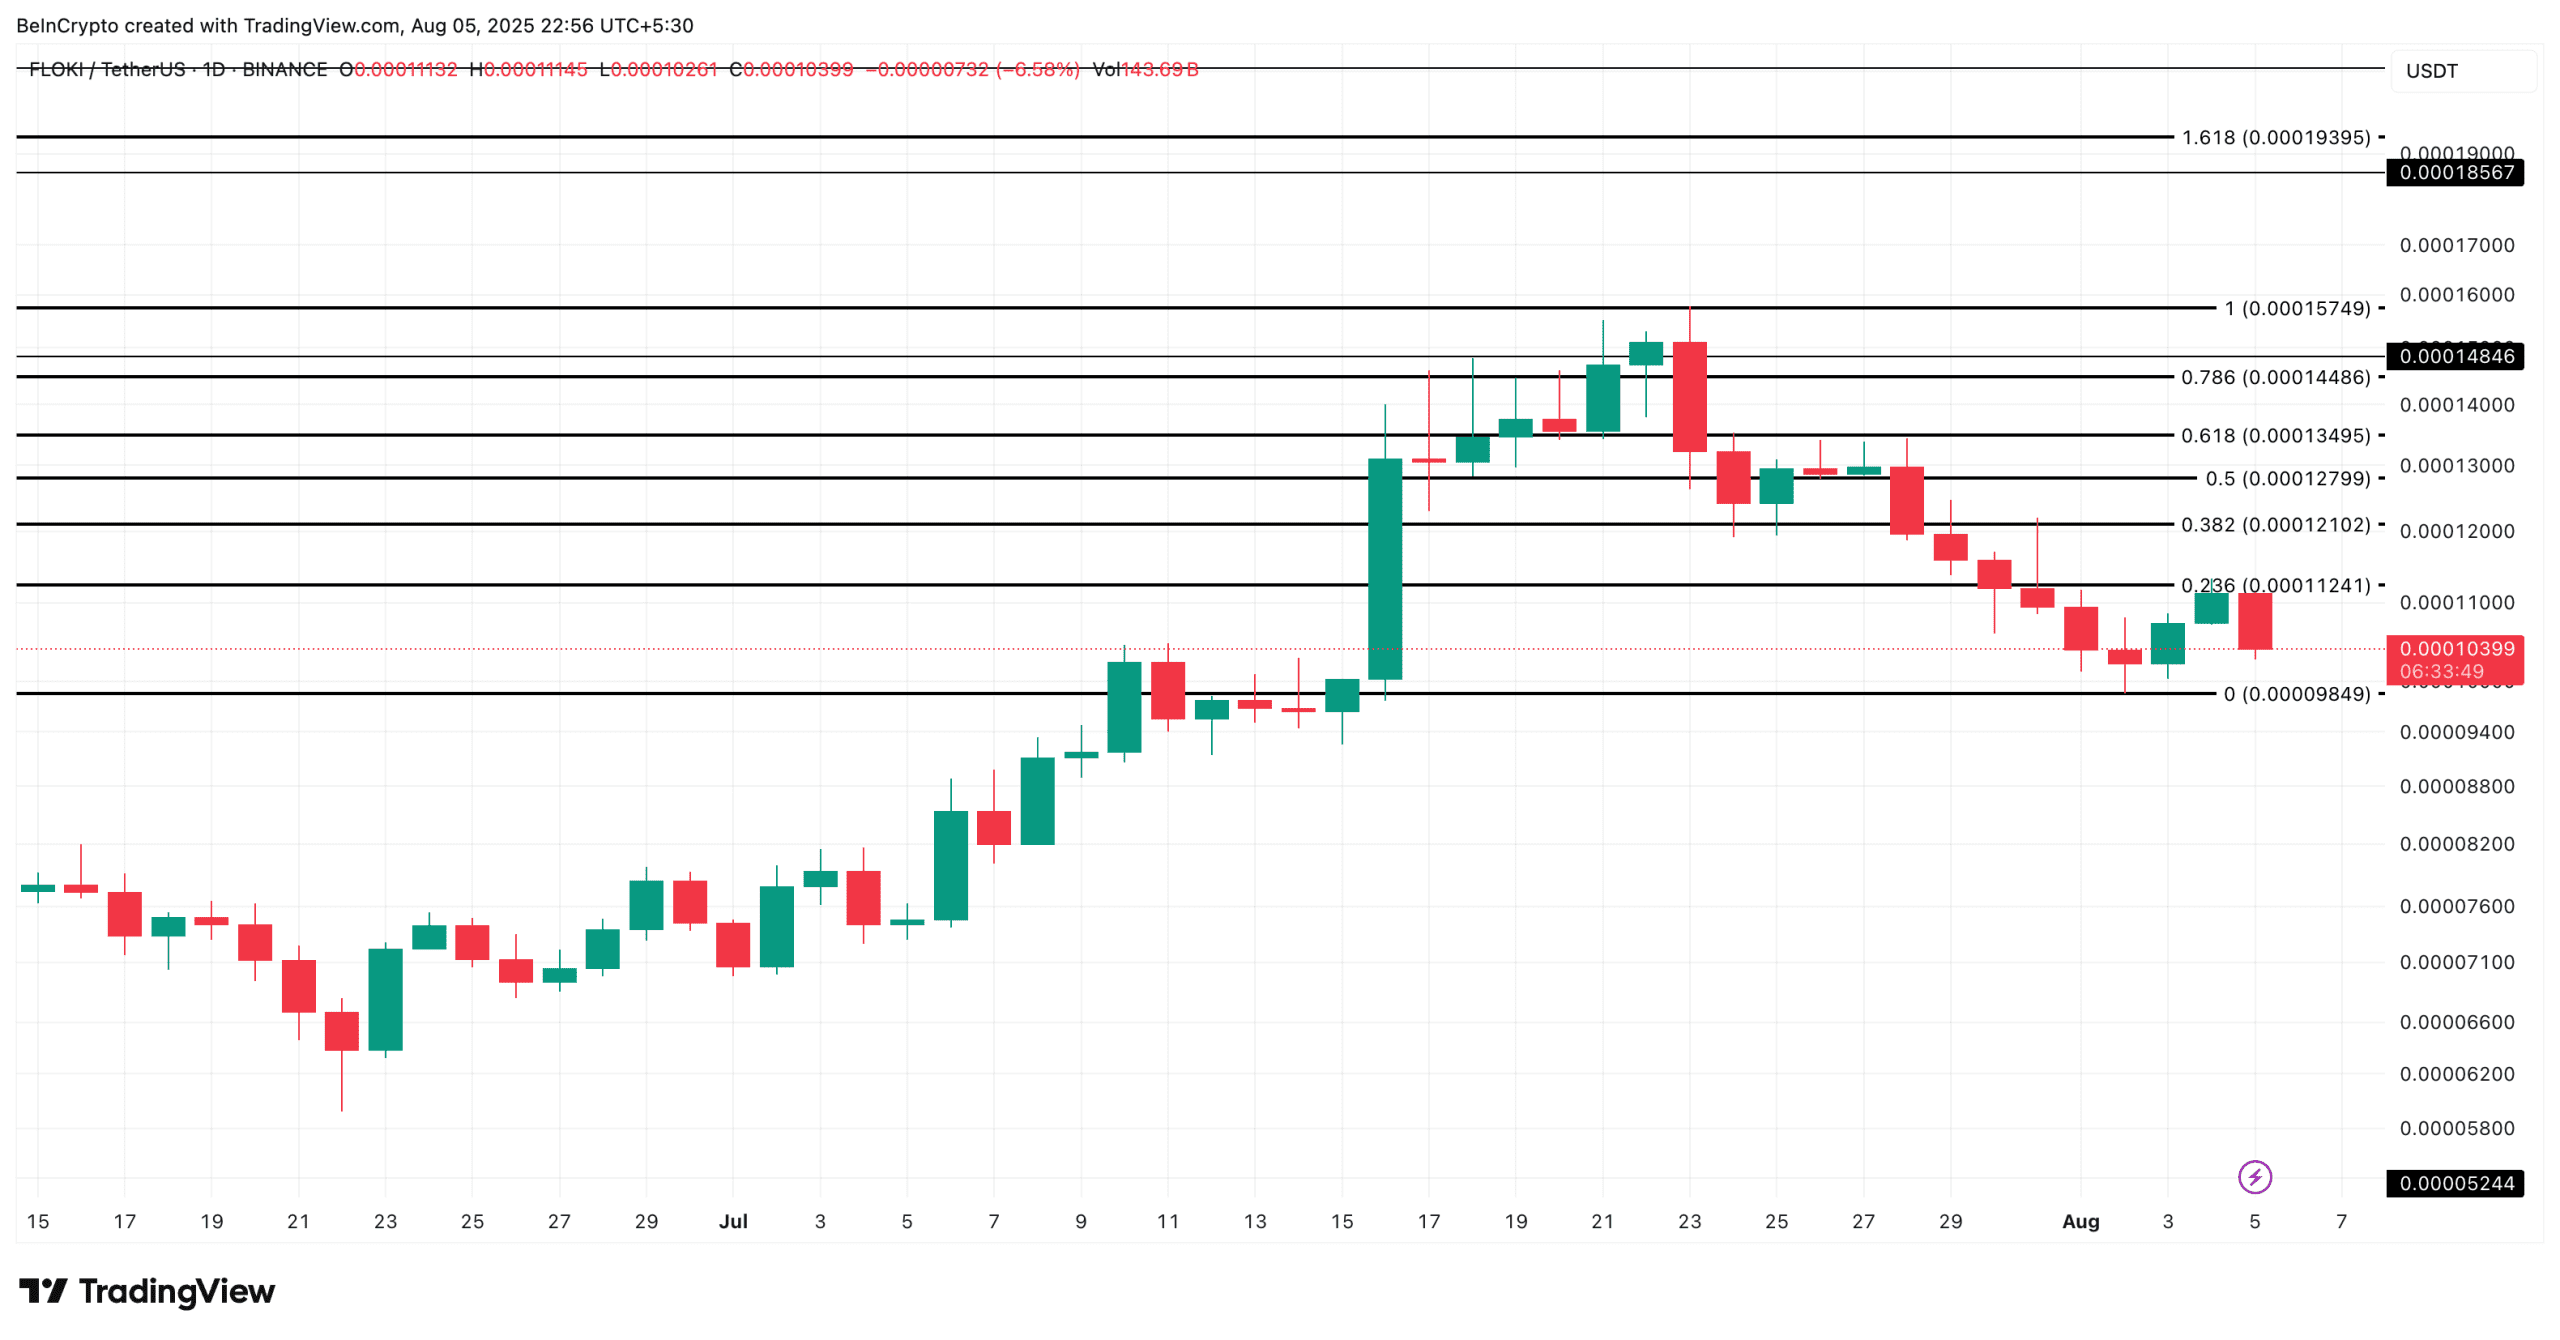Select the 1.618 Fibonacci level label
This screenshot has height=1340, width=2560.
[x=2275, y=137]
